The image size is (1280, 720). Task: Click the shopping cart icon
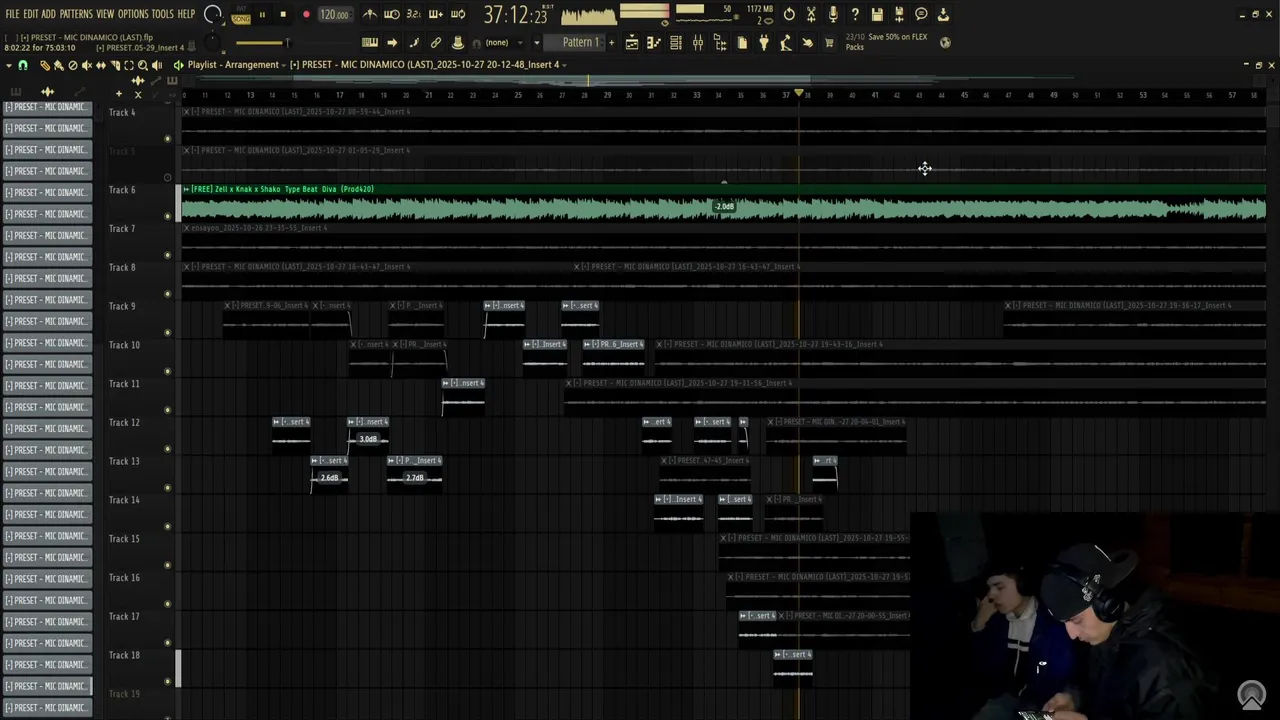coord(830,43)
